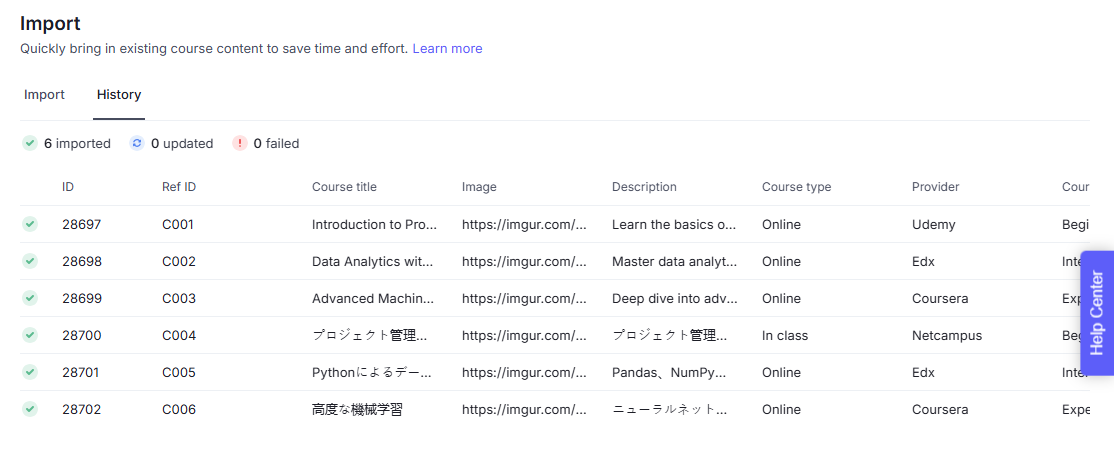Click success check icon for course 28697
This screenshot has height=449, width=1114.
click(x=30, y=224)
